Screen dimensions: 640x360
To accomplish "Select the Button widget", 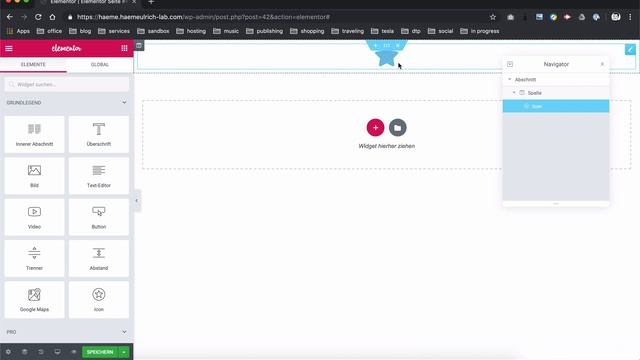I will [x=99, y=217].
